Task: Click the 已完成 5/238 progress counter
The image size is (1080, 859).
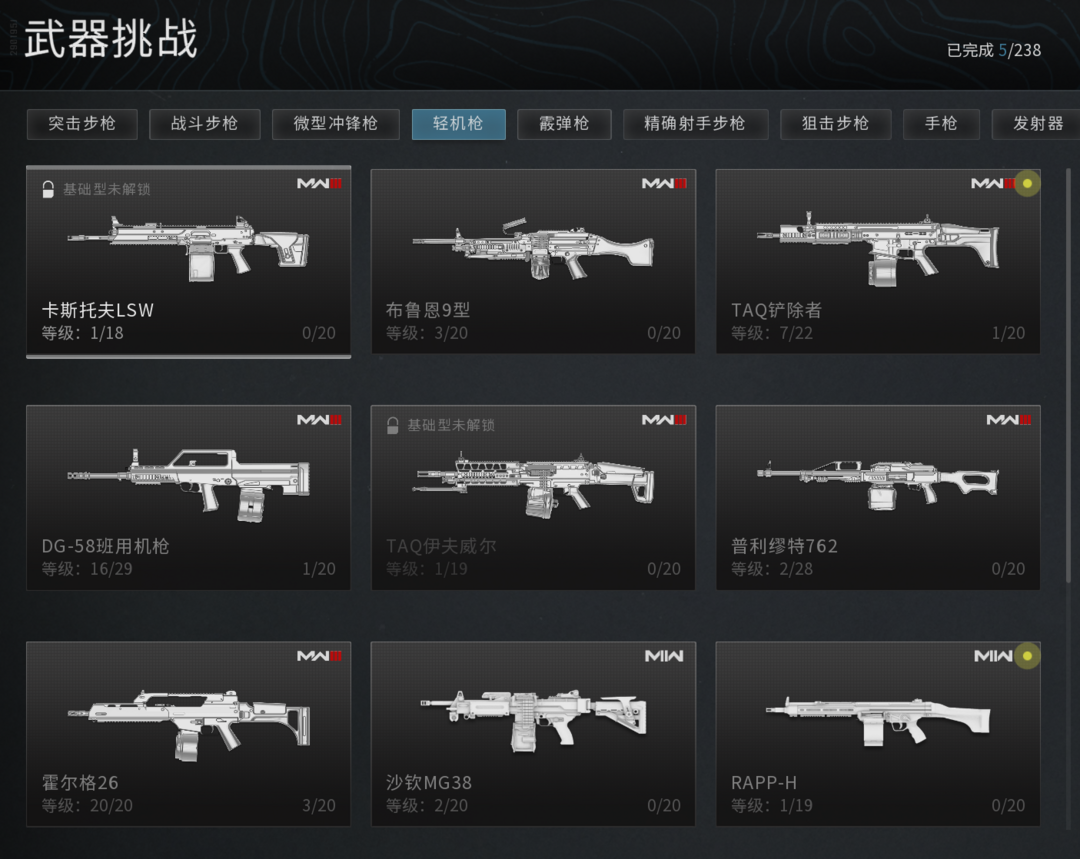Action: tap(994, 50)
